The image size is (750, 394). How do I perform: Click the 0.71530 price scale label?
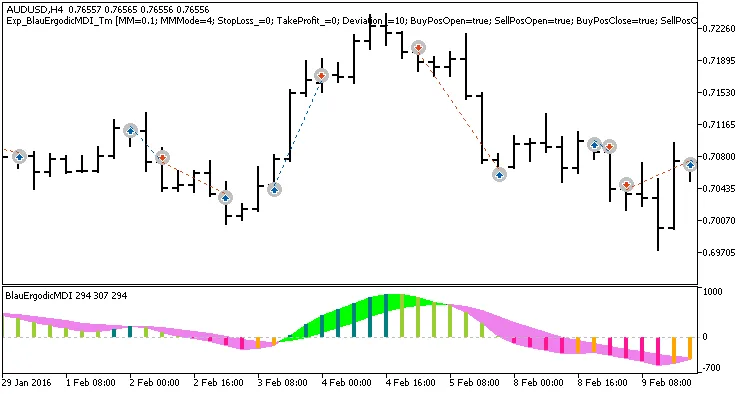click(719, 93)
